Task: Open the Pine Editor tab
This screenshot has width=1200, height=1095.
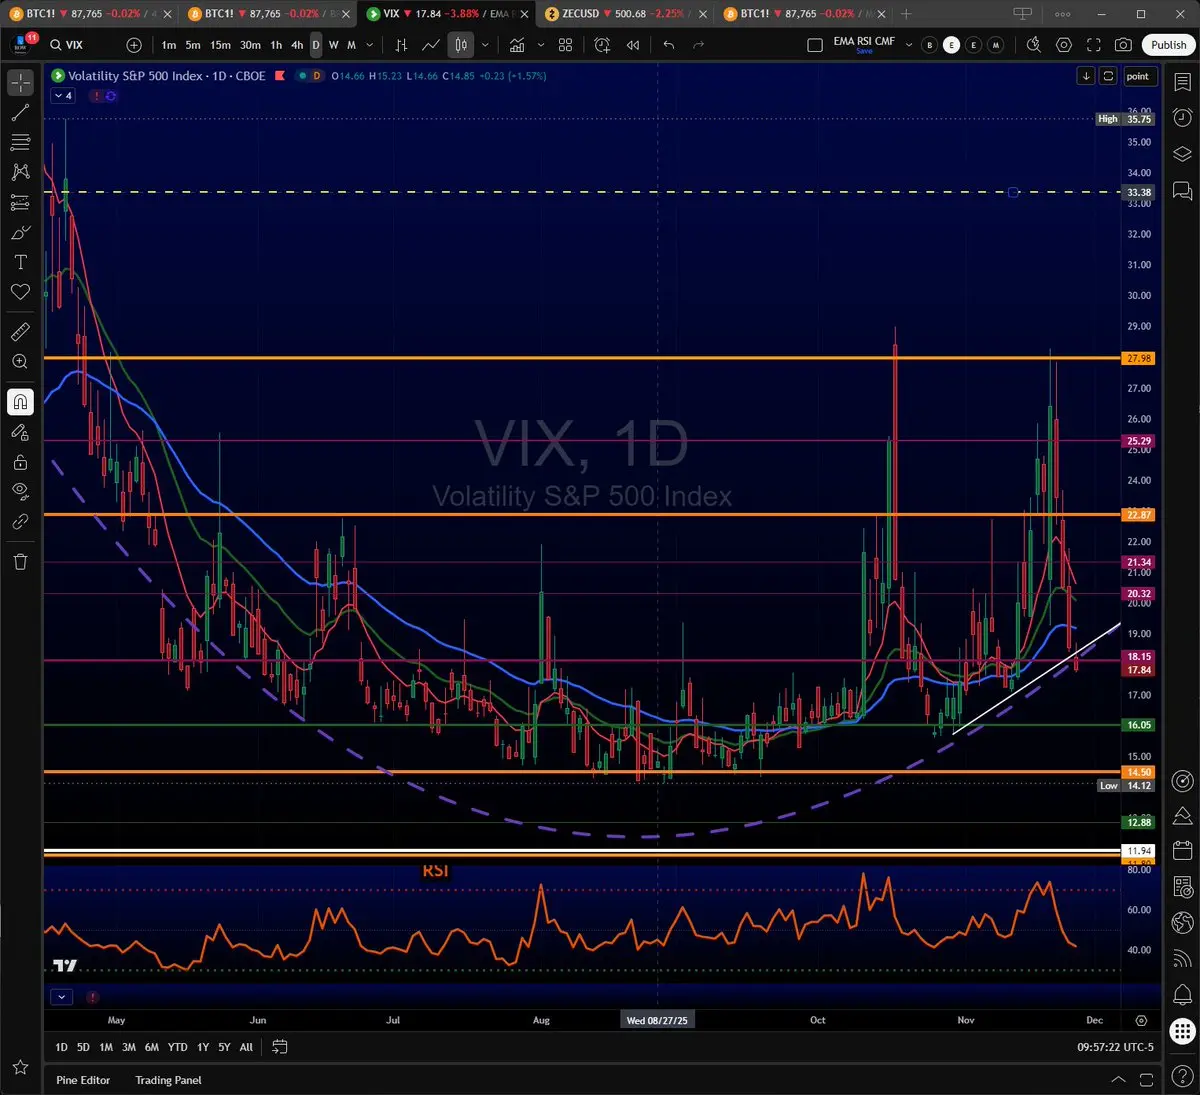Action: (x=83, y=1080)
